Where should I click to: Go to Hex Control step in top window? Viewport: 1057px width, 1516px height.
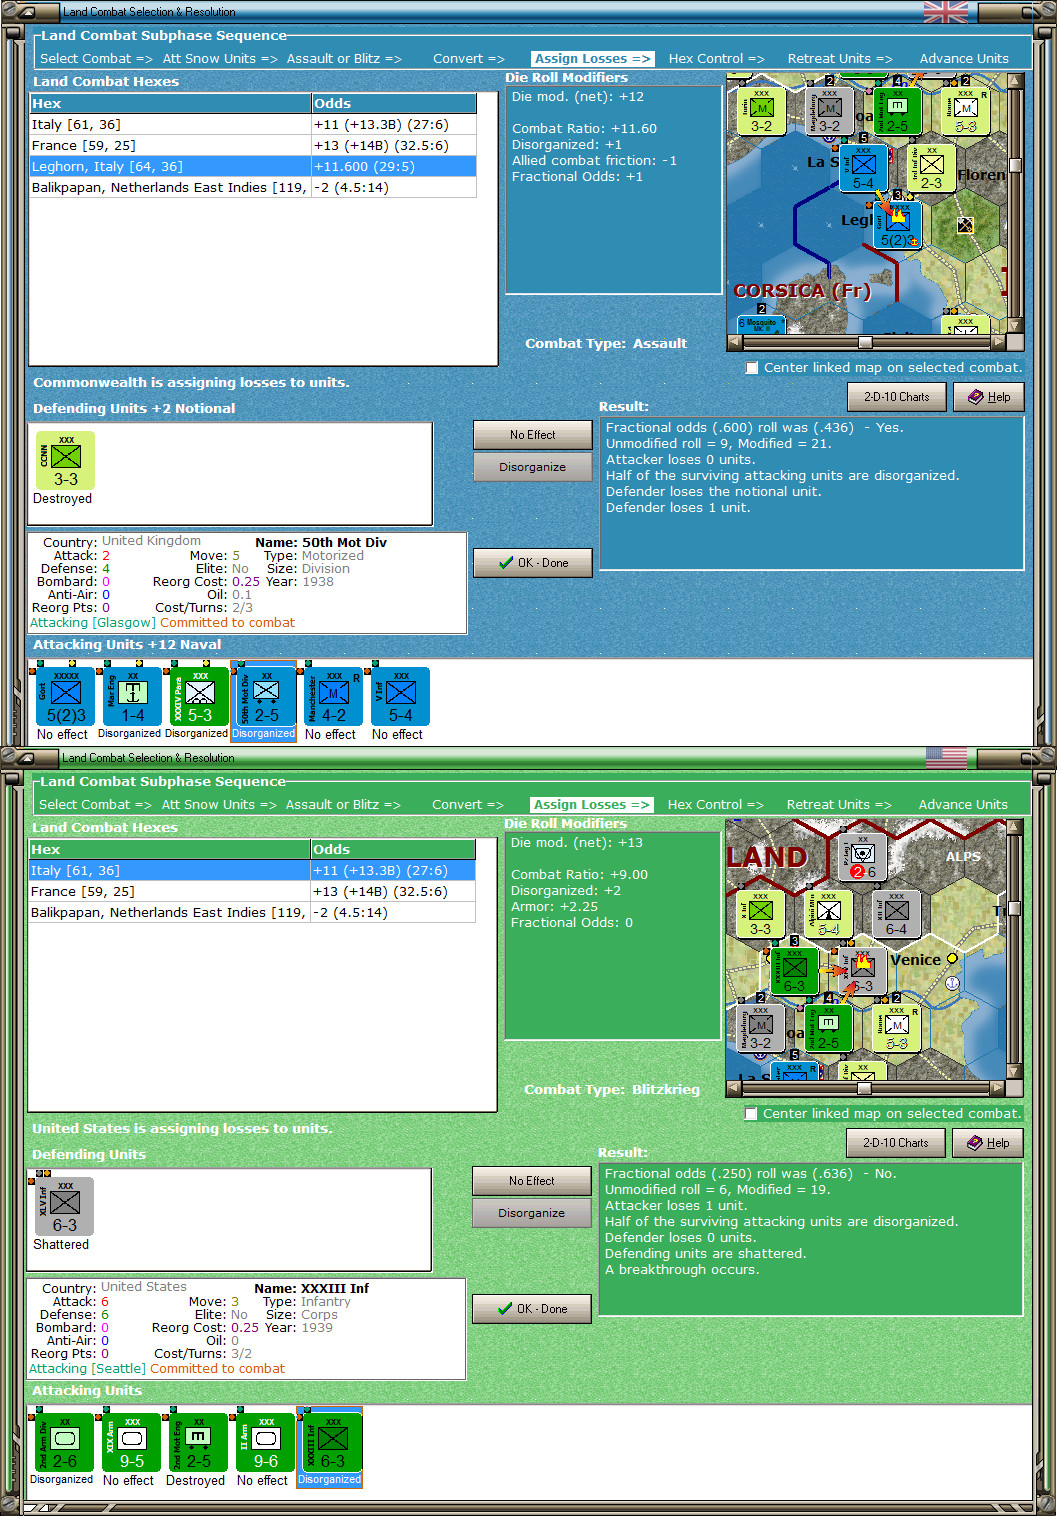pos(716,59)
